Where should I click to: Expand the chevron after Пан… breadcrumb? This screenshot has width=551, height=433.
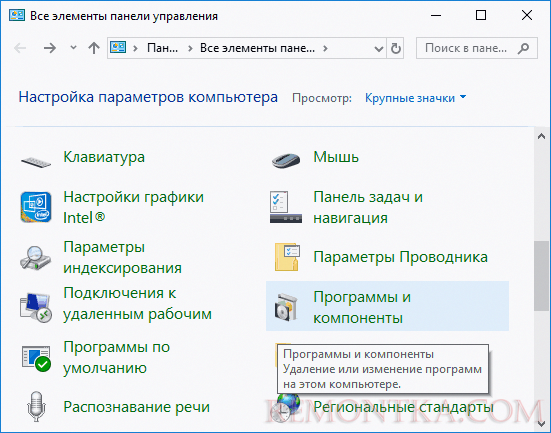click(190, 48)
